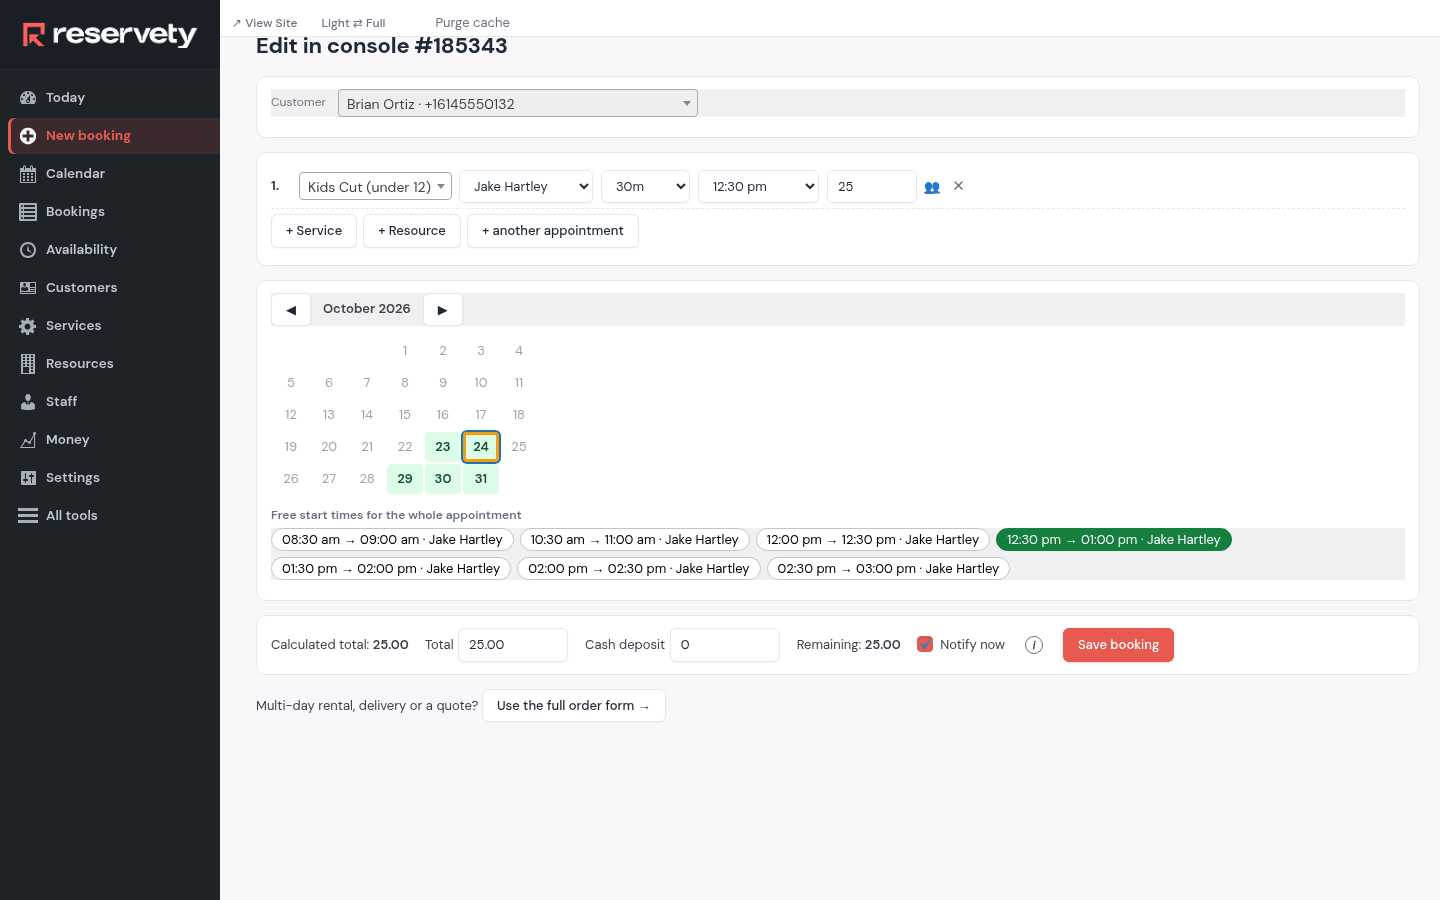
Task: Click the Services gear icon
Action: [28, 326]
